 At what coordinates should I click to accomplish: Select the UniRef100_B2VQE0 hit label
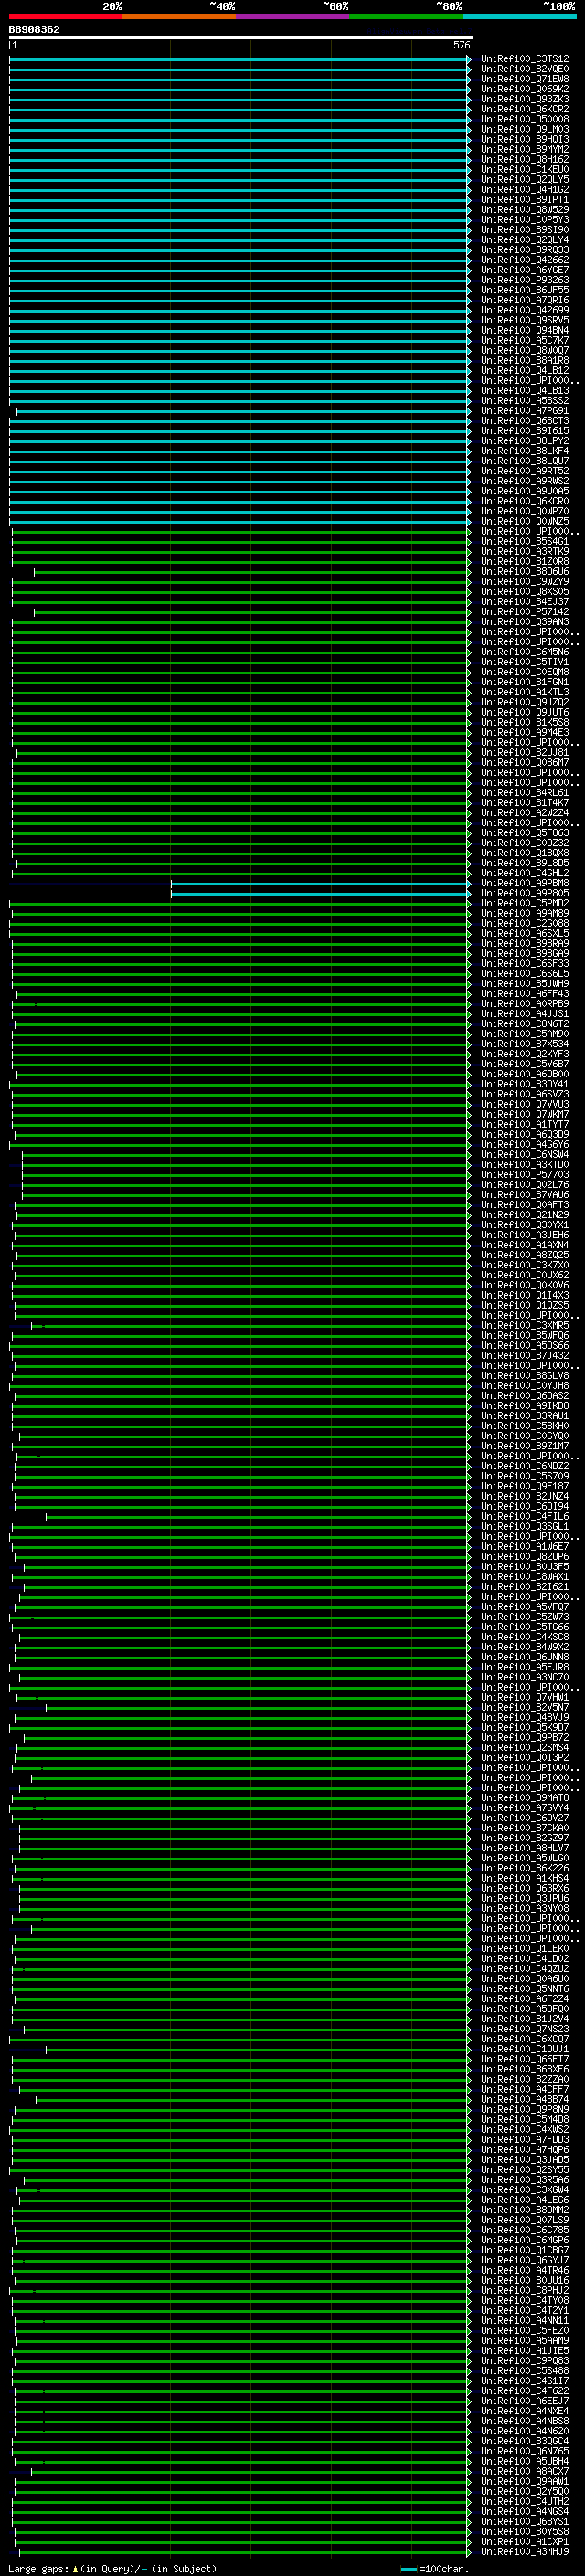click(524, 69)
